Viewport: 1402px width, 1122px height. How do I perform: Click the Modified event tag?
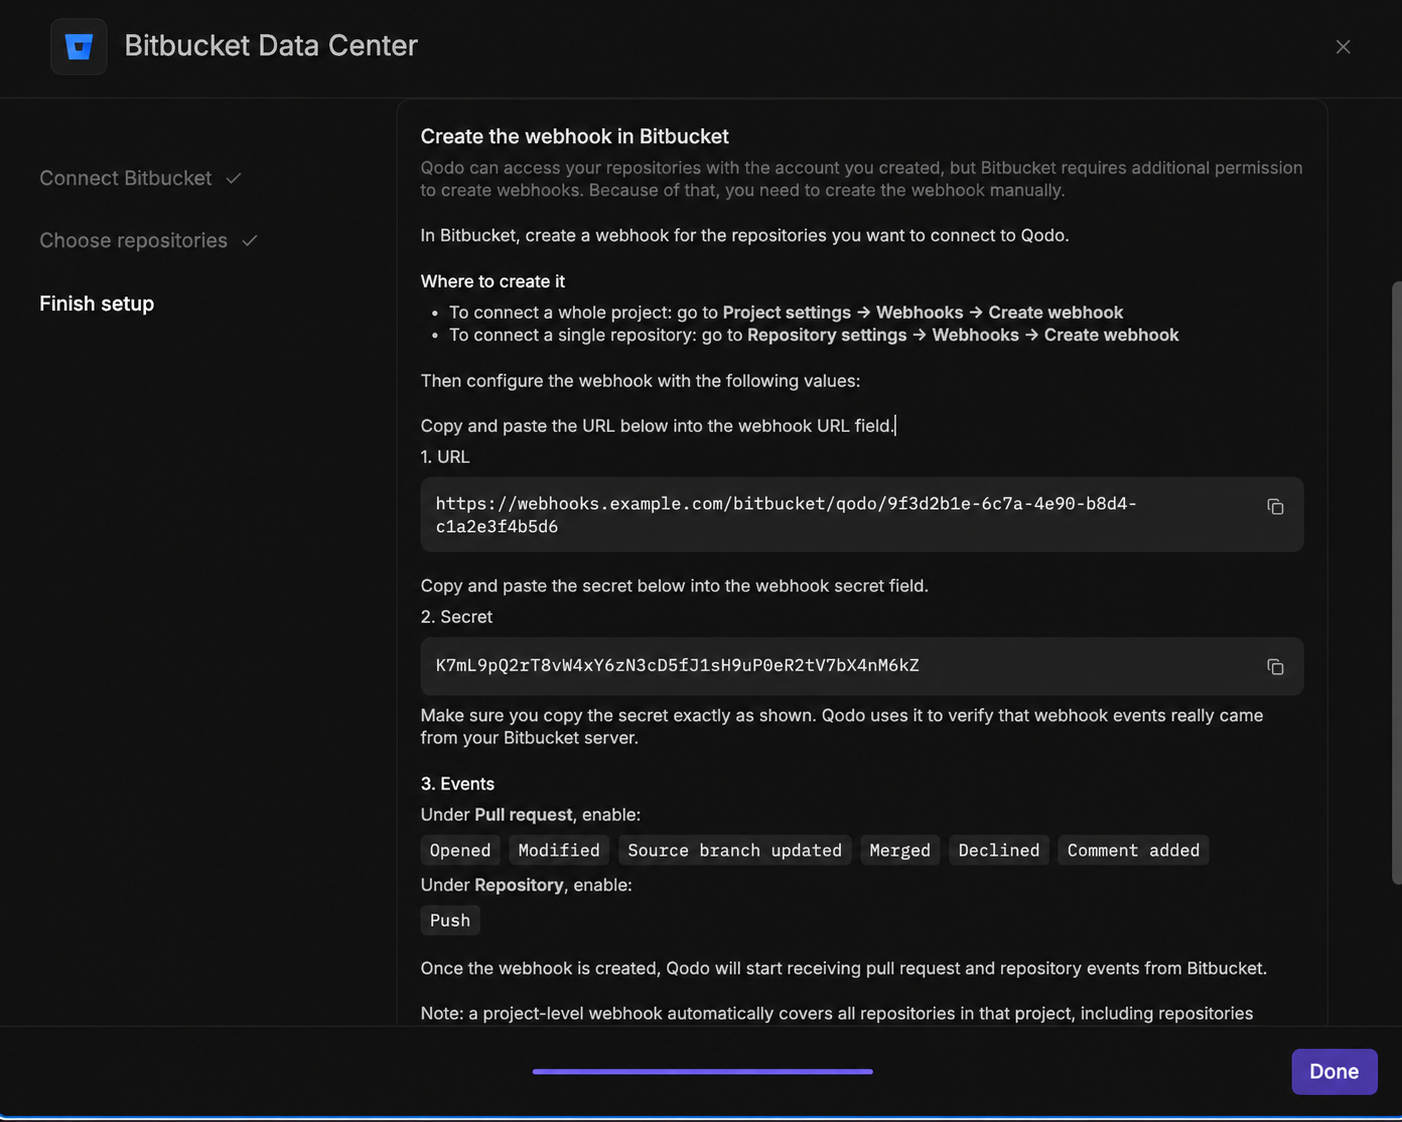(x=559, y=850)
